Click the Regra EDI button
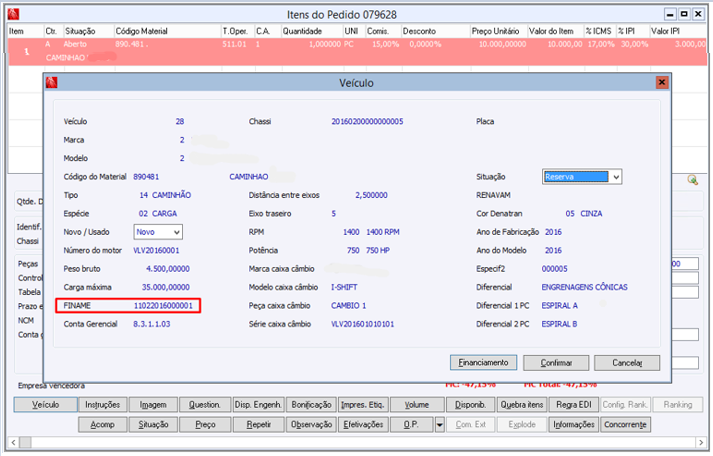 click(574, 405)
